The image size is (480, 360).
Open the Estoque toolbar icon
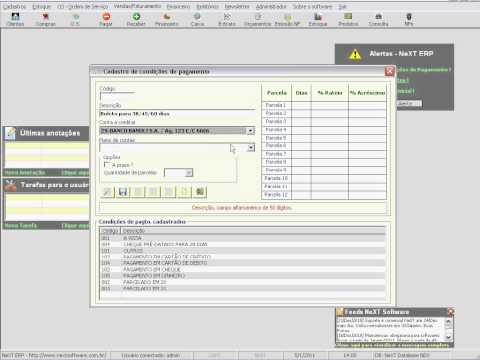tap(318, 19)
